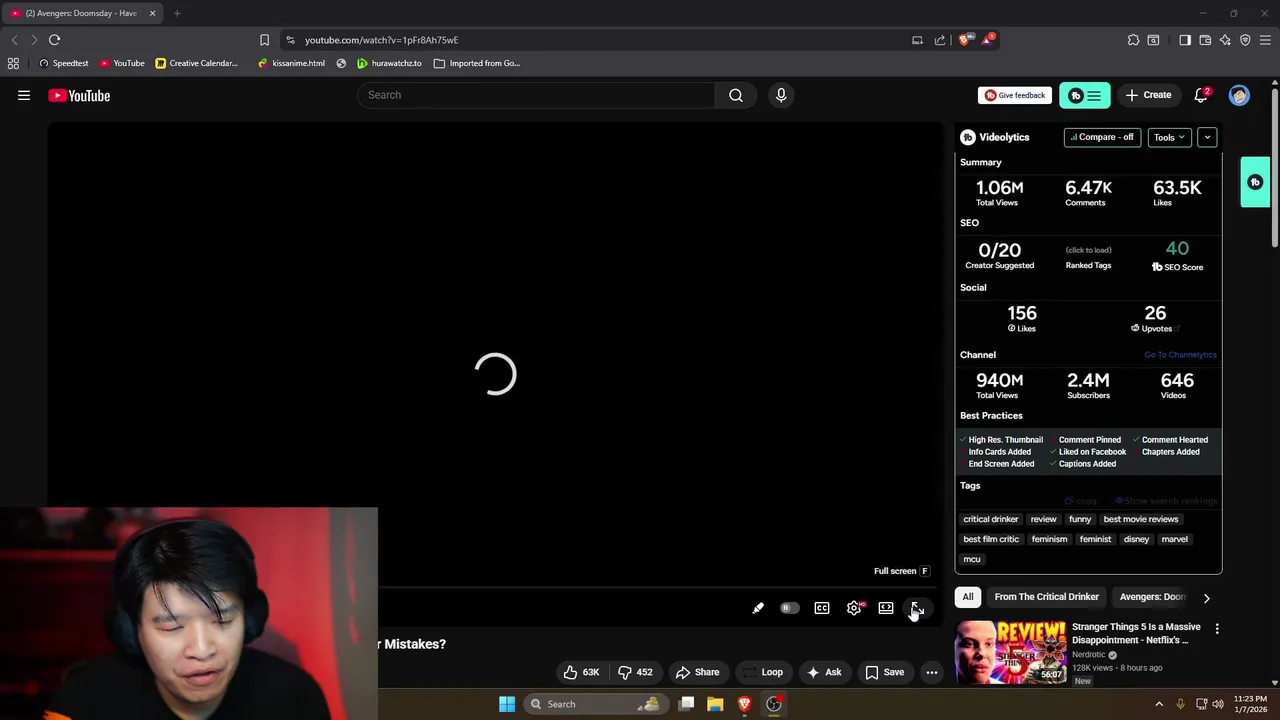This screenshot has width=1280, height=720.
Task: Open the TubeBuddy menu button
Action: pos(1085,96)
